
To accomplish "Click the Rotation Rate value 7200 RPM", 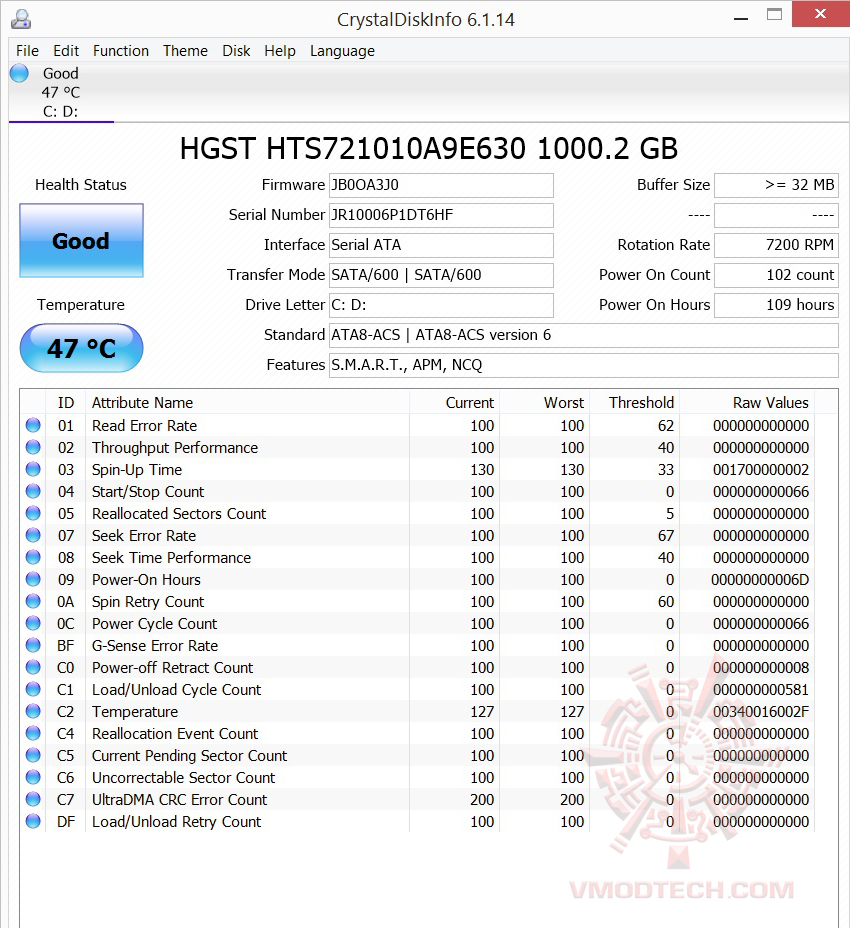I will 776,245.
